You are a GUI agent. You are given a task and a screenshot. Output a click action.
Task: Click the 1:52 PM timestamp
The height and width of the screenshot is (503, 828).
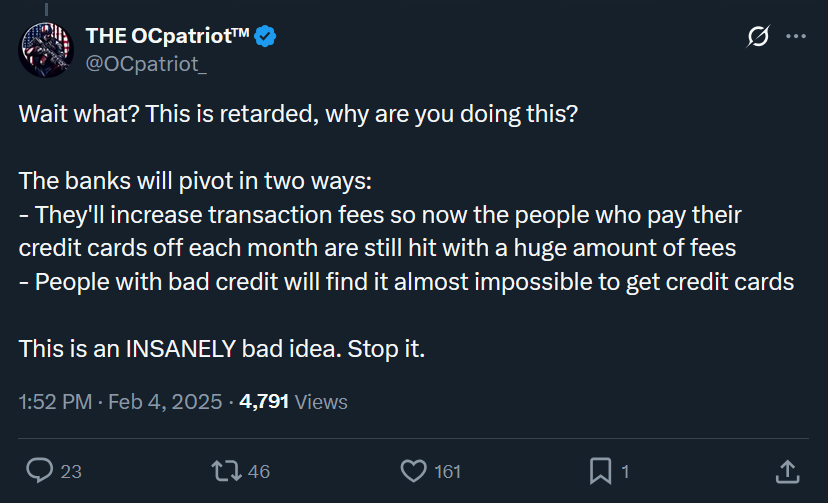pyautogui.click(x=55, y=402)
